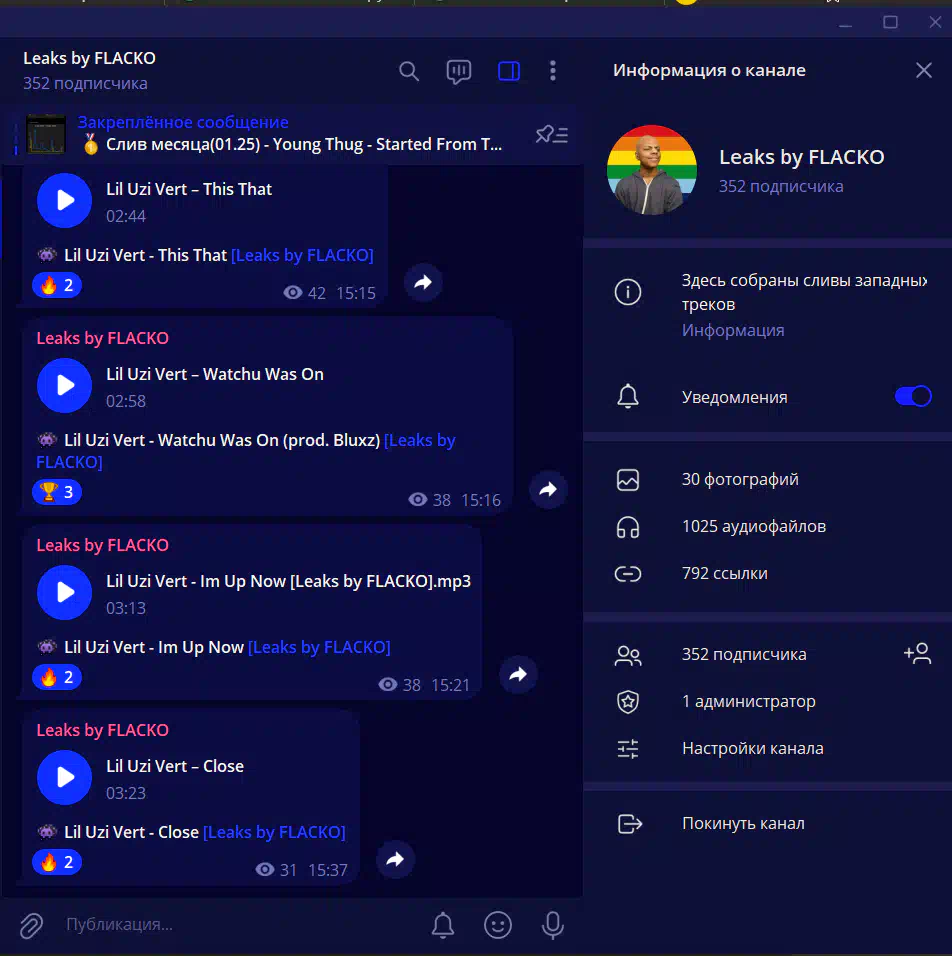
Task: Click the attach file paperclip icon
Action: [x=31, y=925]
